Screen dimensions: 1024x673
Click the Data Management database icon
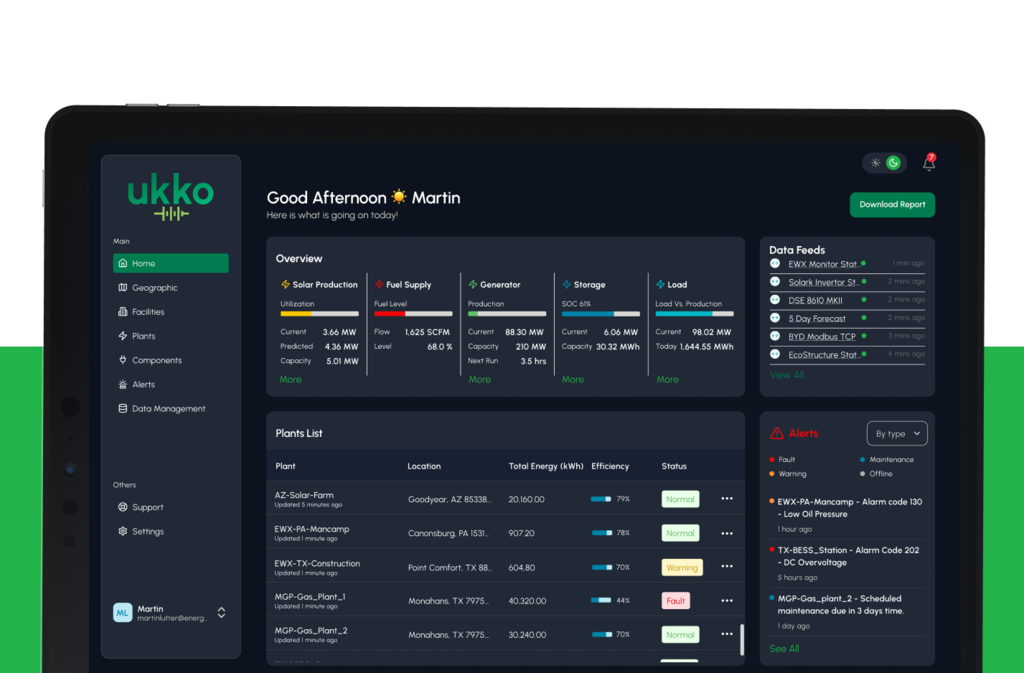pyautogui.click(x=122, y=409)
